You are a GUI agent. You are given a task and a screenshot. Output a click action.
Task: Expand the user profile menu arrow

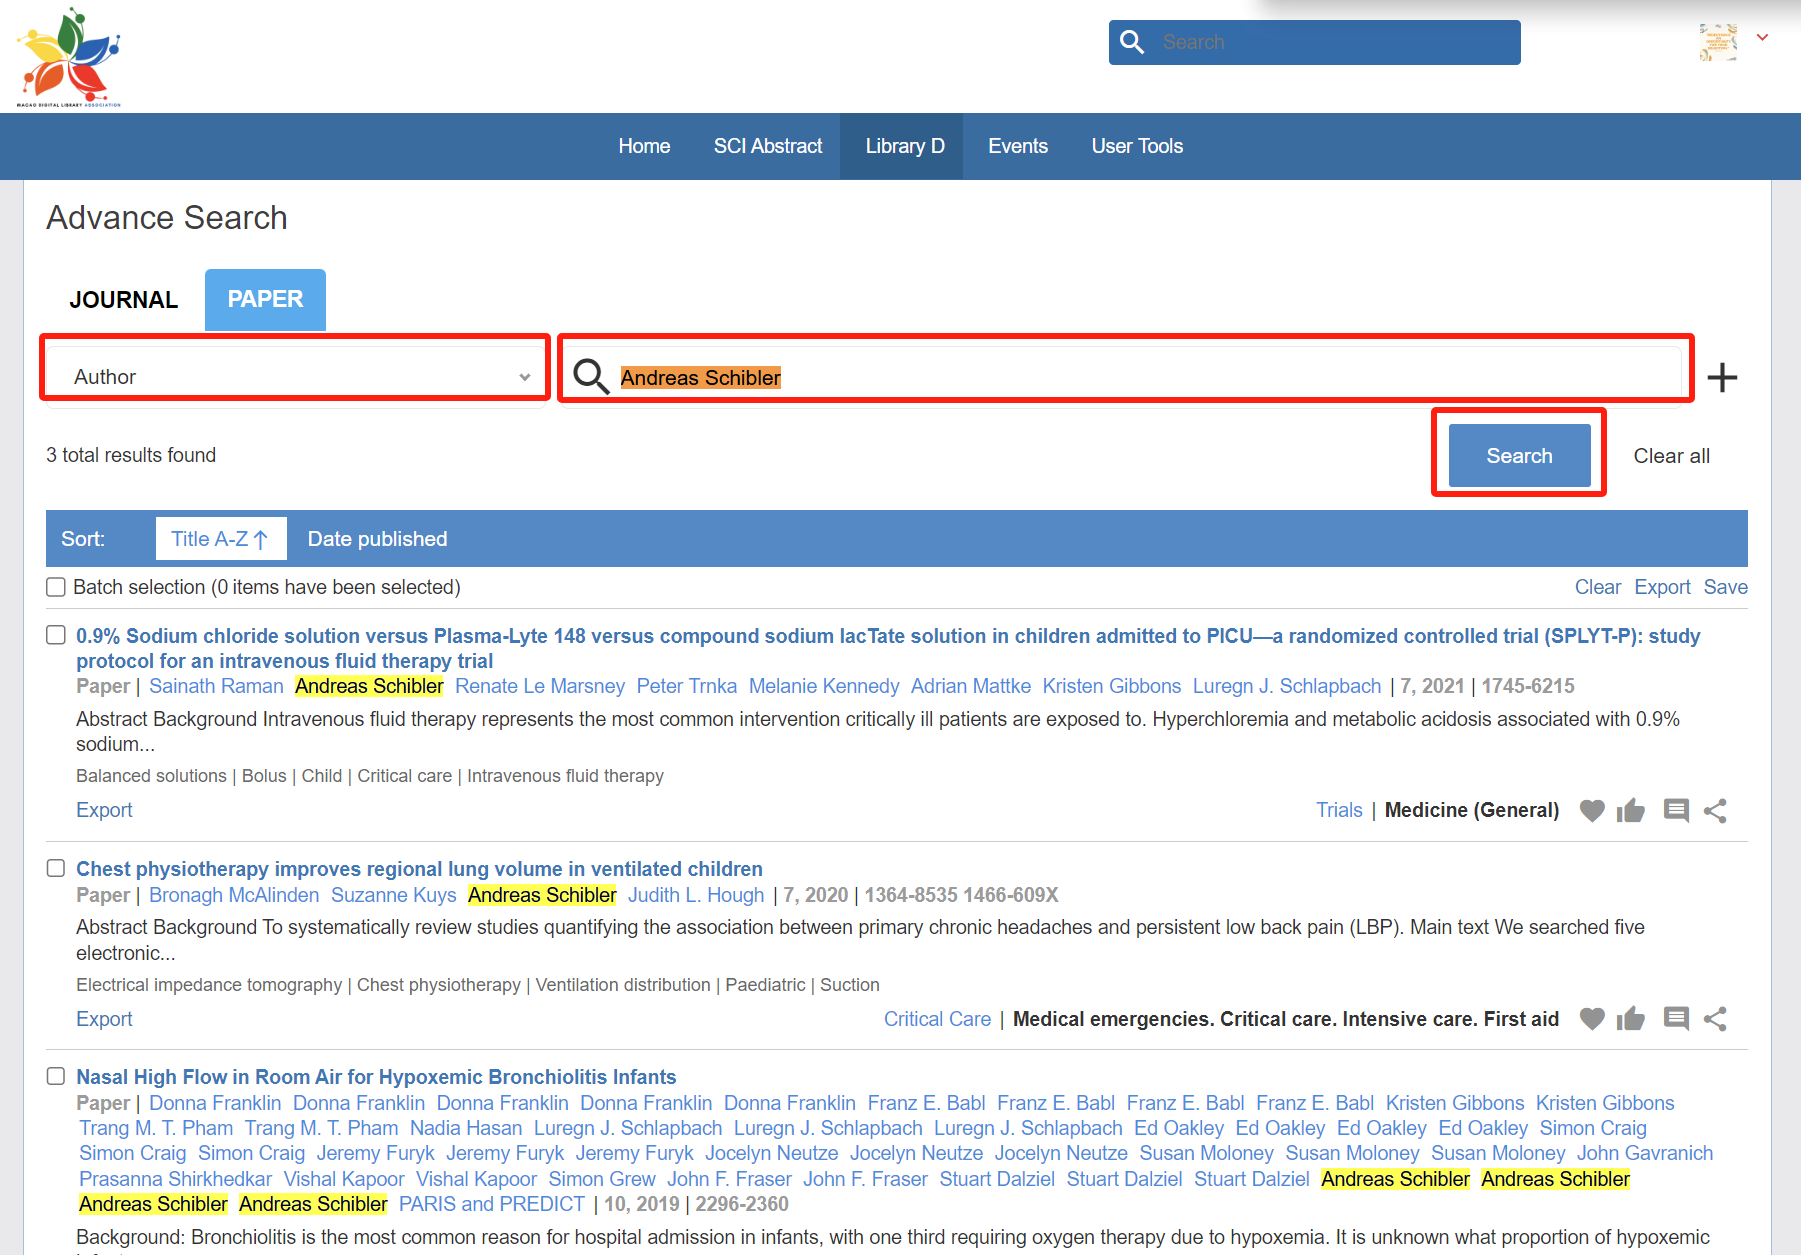(x=1762, y=38)
